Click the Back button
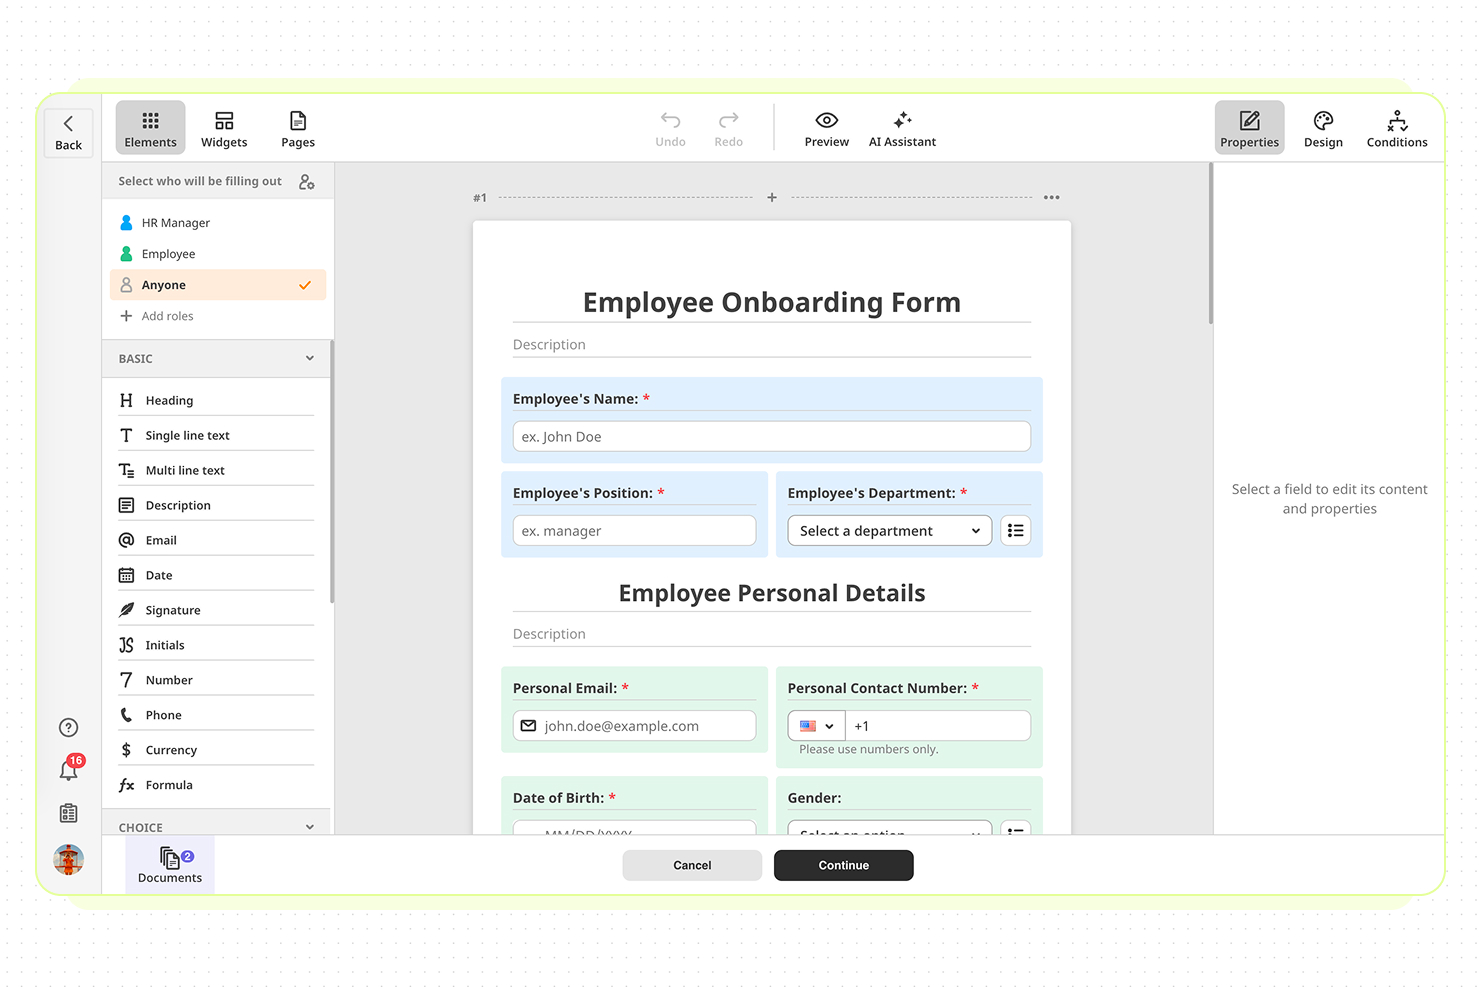This screenshot has height=987, width=1480. click(68, 131)
